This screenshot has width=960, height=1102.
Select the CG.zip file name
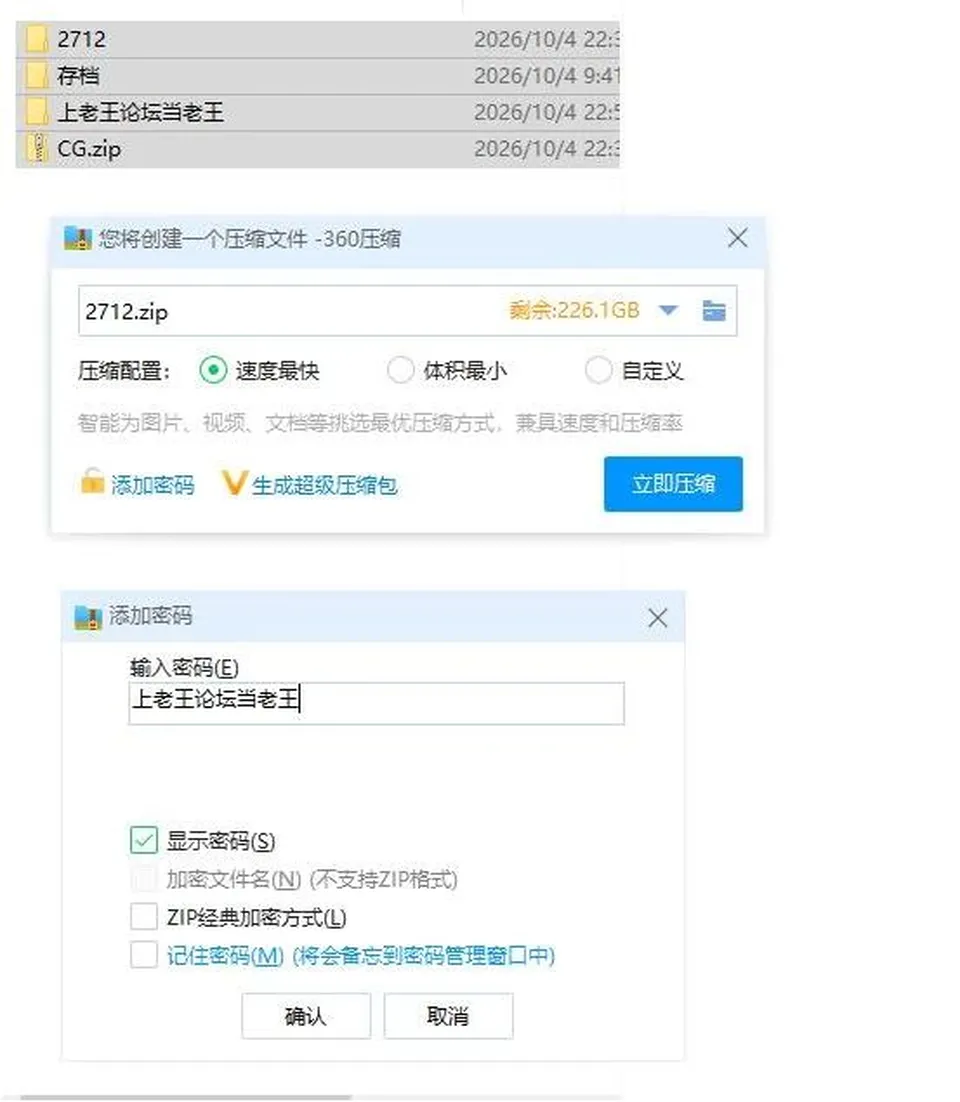coord(89,149)
